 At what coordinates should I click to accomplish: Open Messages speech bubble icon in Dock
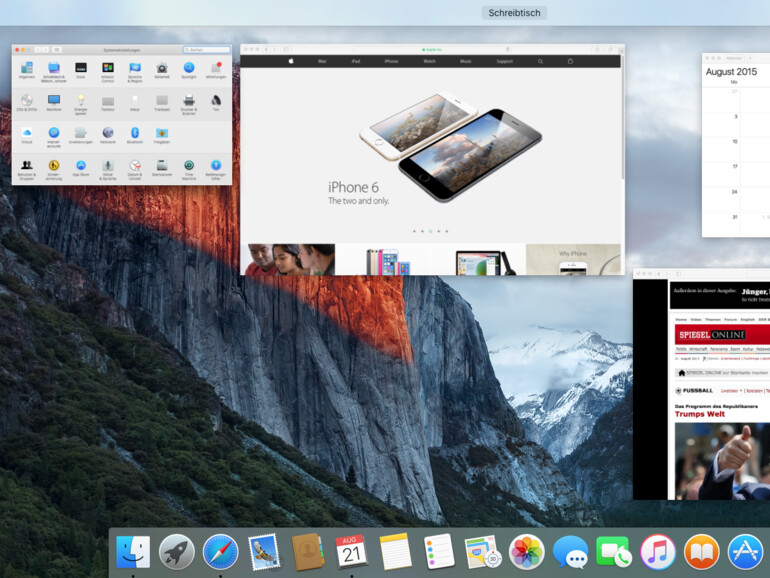(x=570, y=552)
